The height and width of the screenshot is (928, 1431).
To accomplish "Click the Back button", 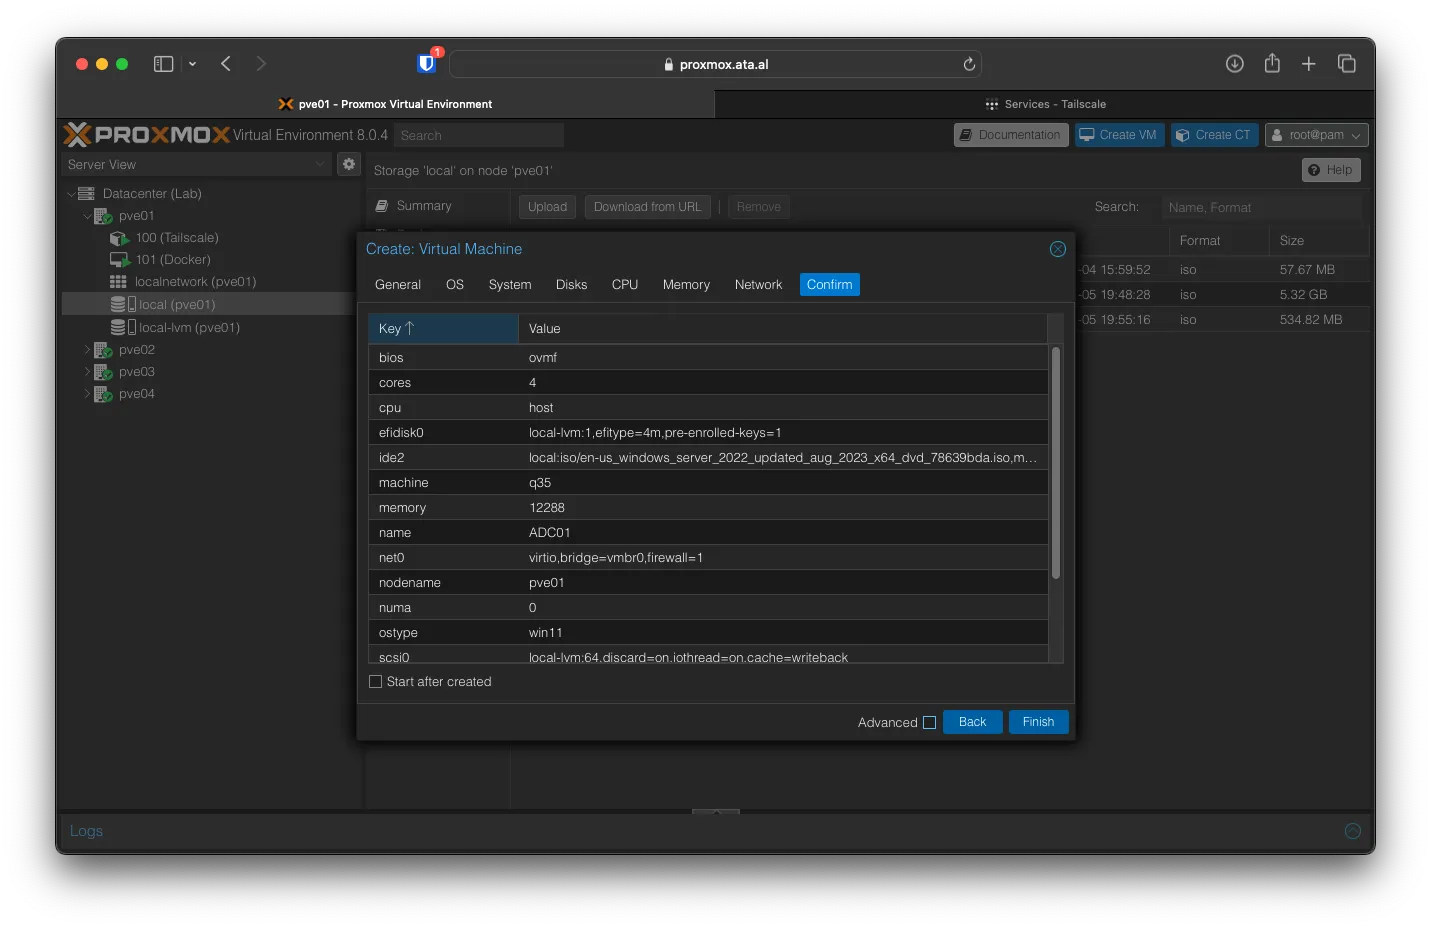I will pos(972,722).
